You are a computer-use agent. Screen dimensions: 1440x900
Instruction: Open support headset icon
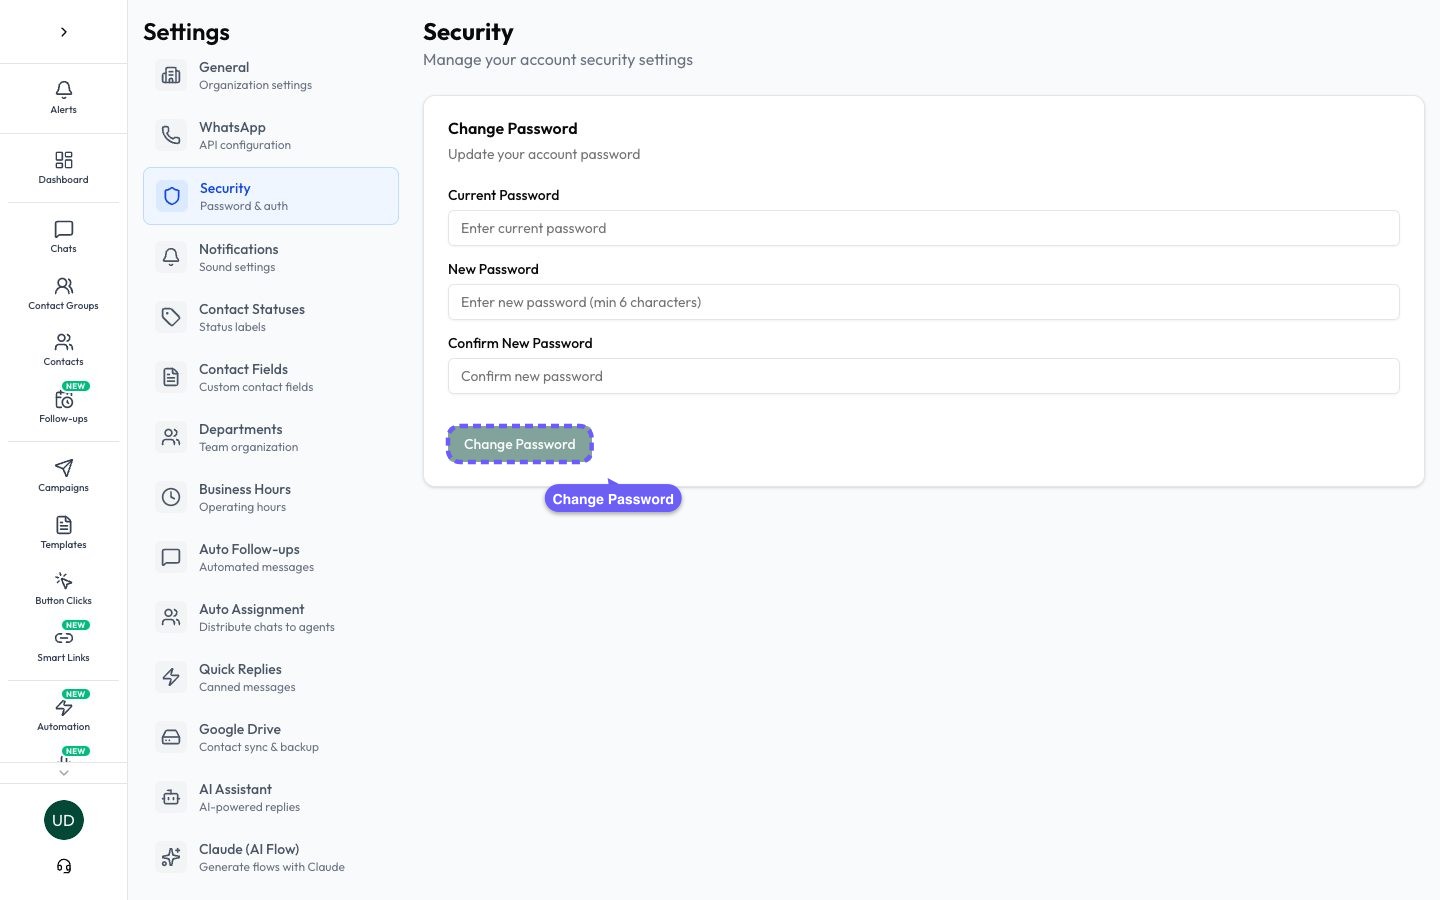(64, 866)
